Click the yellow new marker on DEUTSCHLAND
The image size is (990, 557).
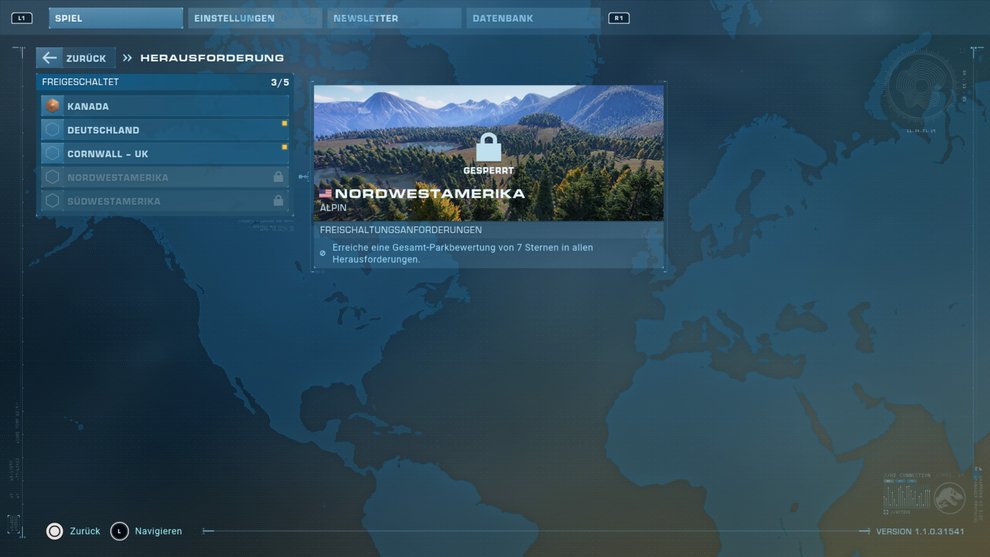(x=285, y=123)
